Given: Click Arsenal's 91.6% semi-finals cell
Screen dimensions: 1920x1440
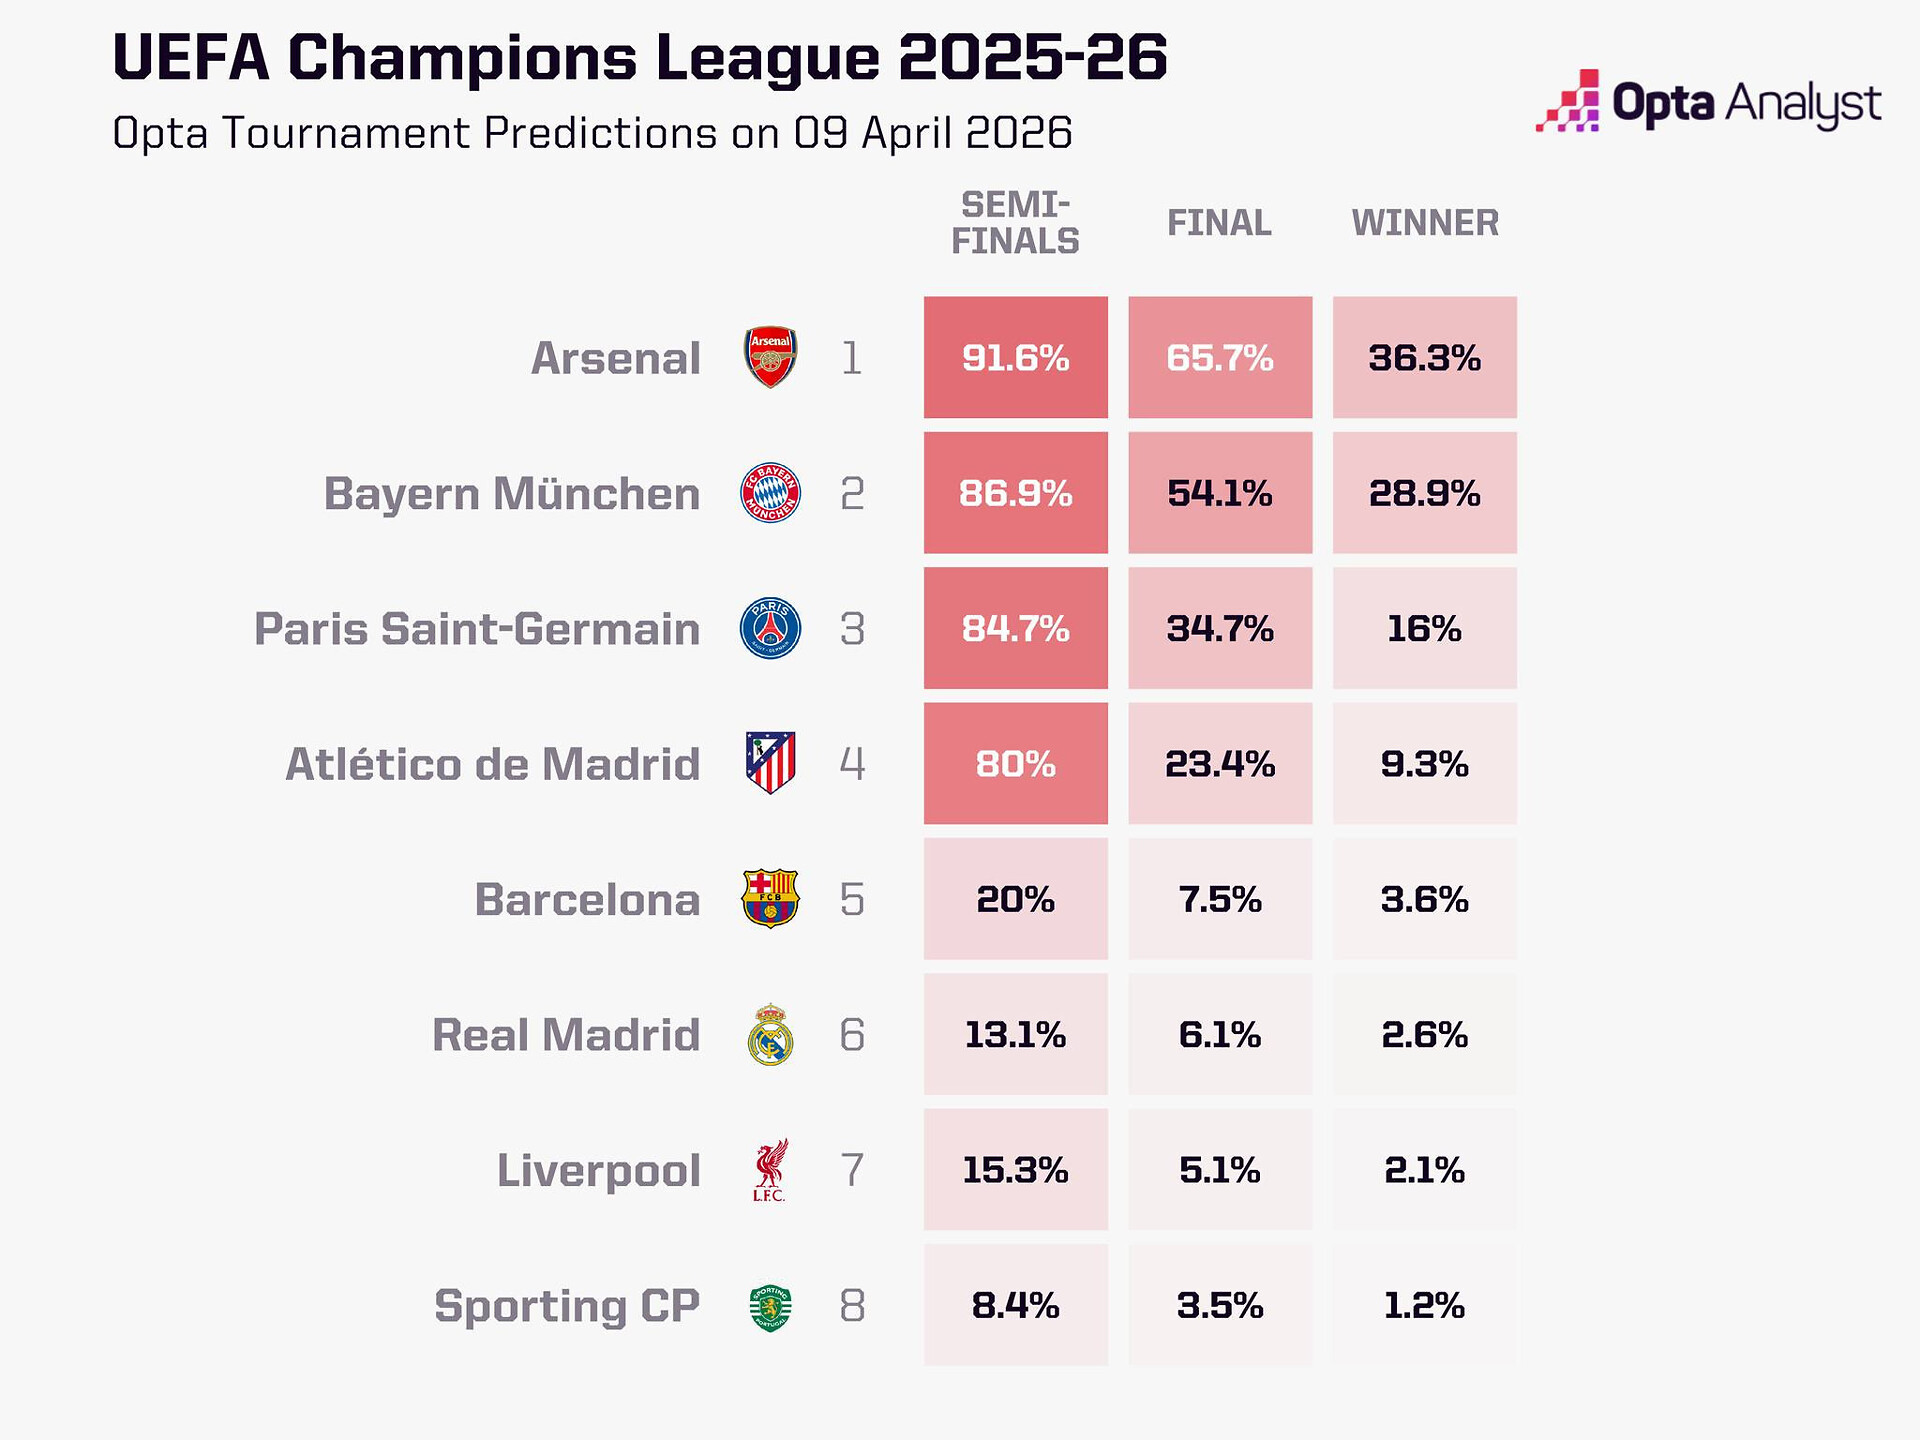Looking at the screenshot, I should 1015,357.
